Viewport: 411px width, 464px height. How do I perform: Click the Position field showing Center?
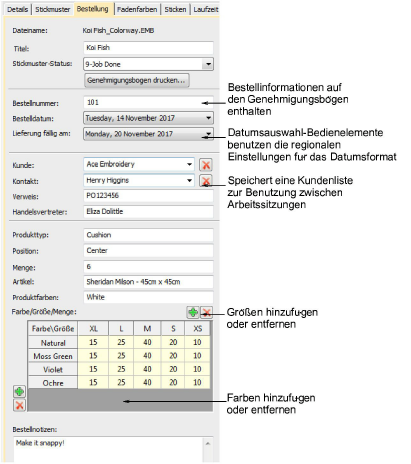tap(148, 251)
